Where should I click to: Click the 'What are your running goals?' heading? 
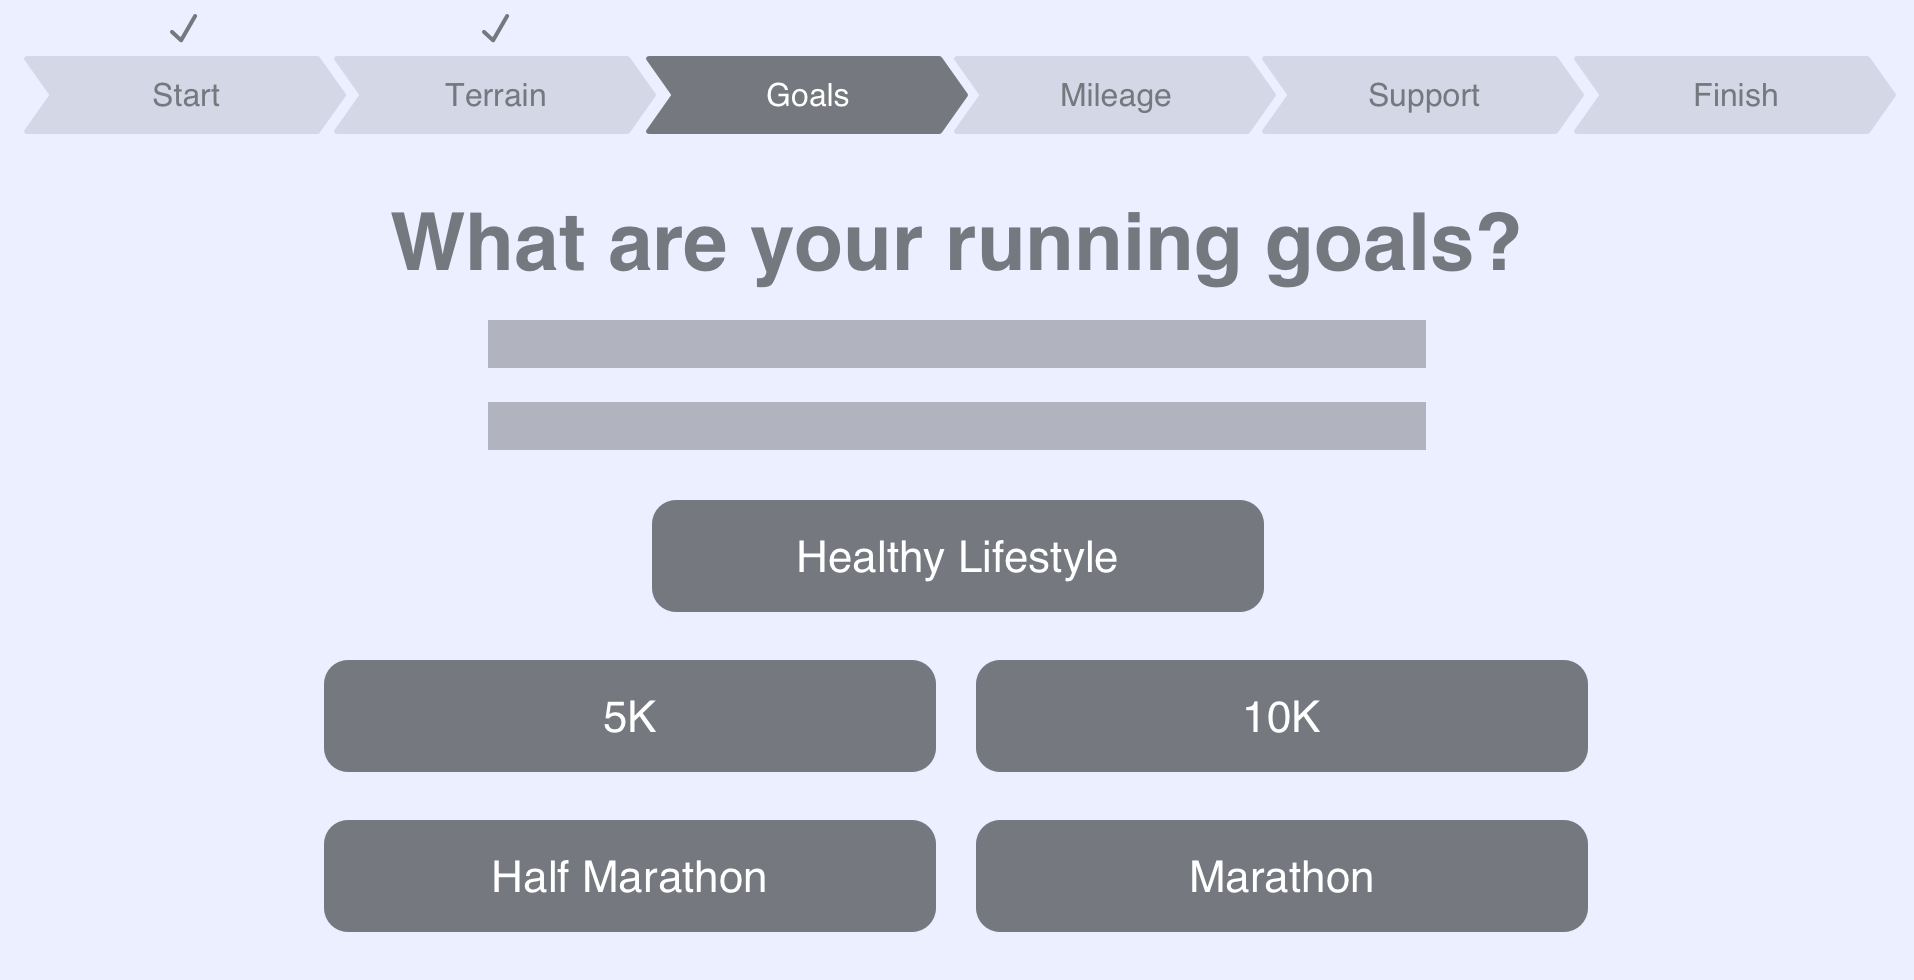[x=956, y=243]
